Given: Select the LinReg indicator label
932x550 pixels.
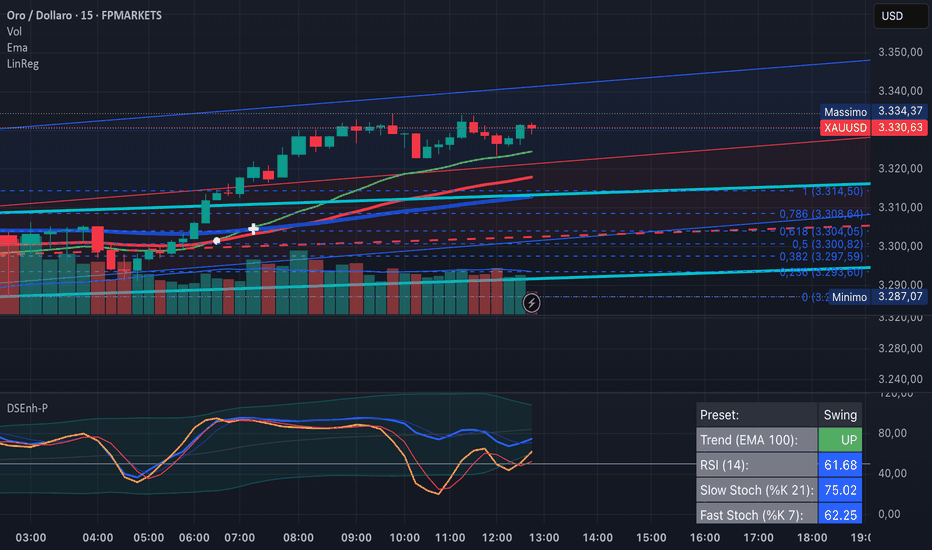Looking at the screenshot, I should [x=23, y=64].
